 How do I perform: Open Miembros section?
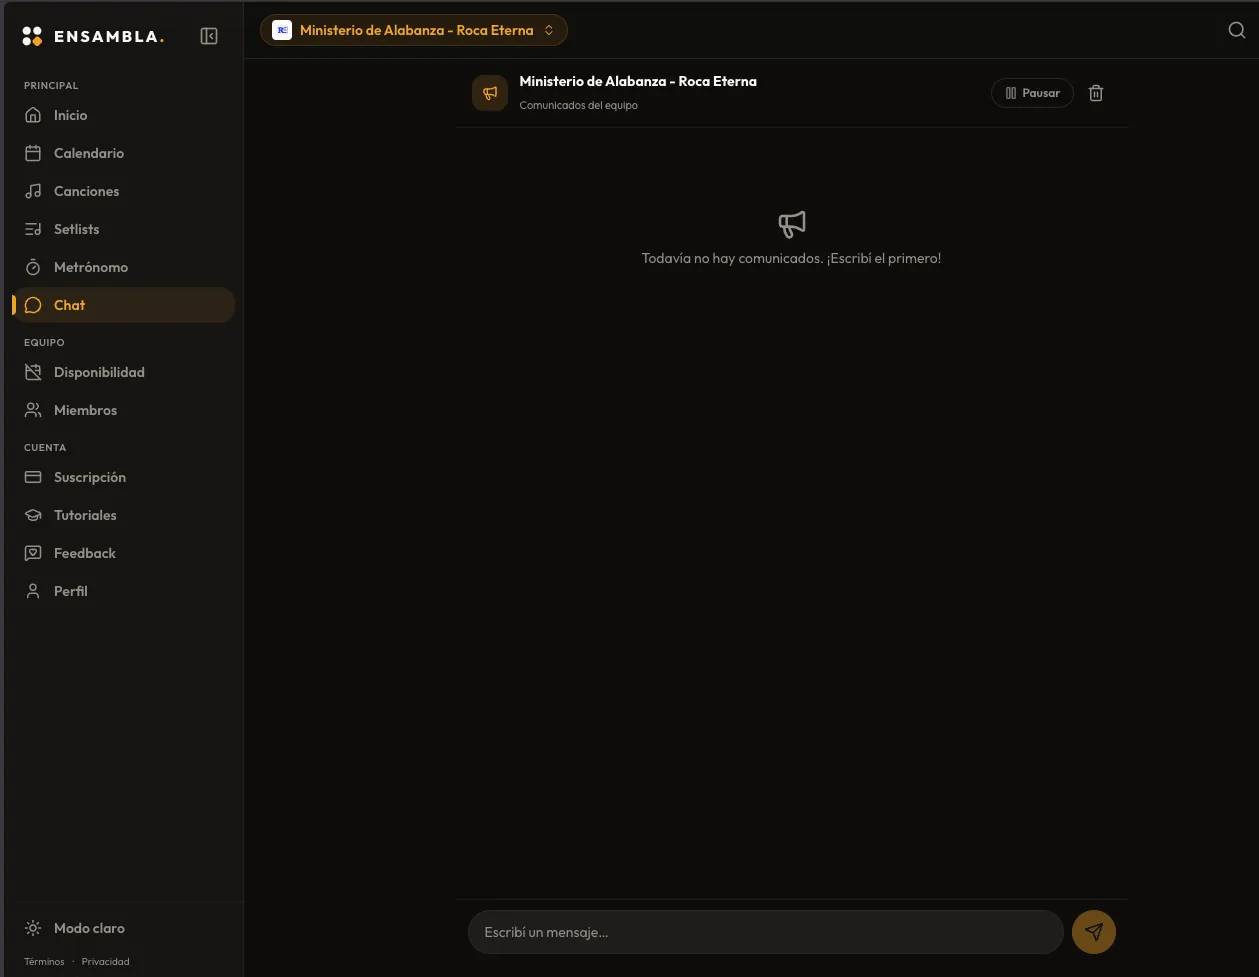(x=123, y=410)
